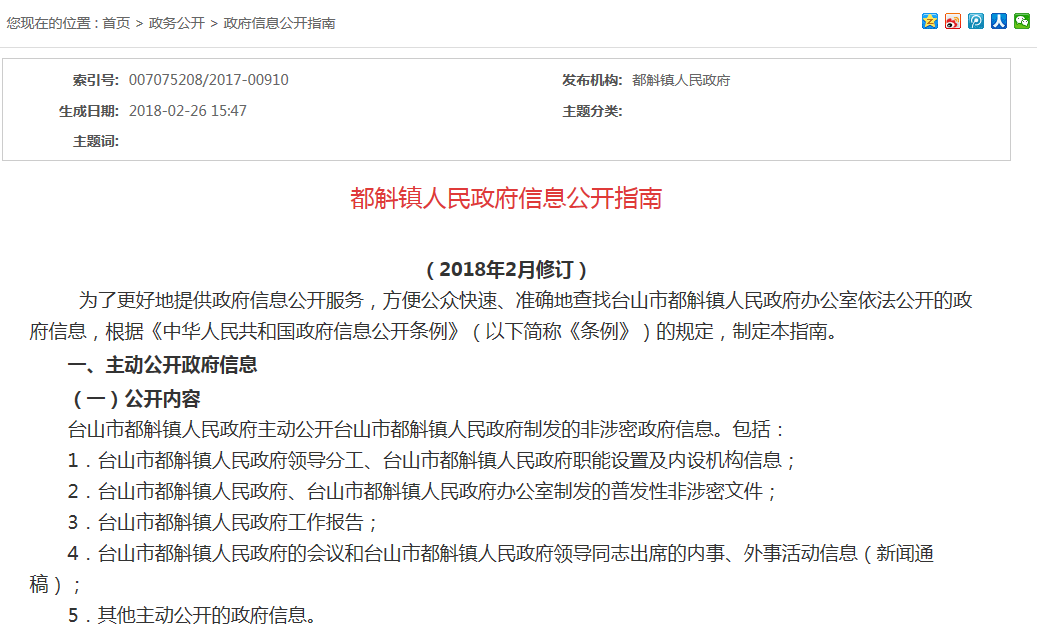Screen dimensions: 1039x629
Task: Click the 主题词 label
Action: coord(95,141)
